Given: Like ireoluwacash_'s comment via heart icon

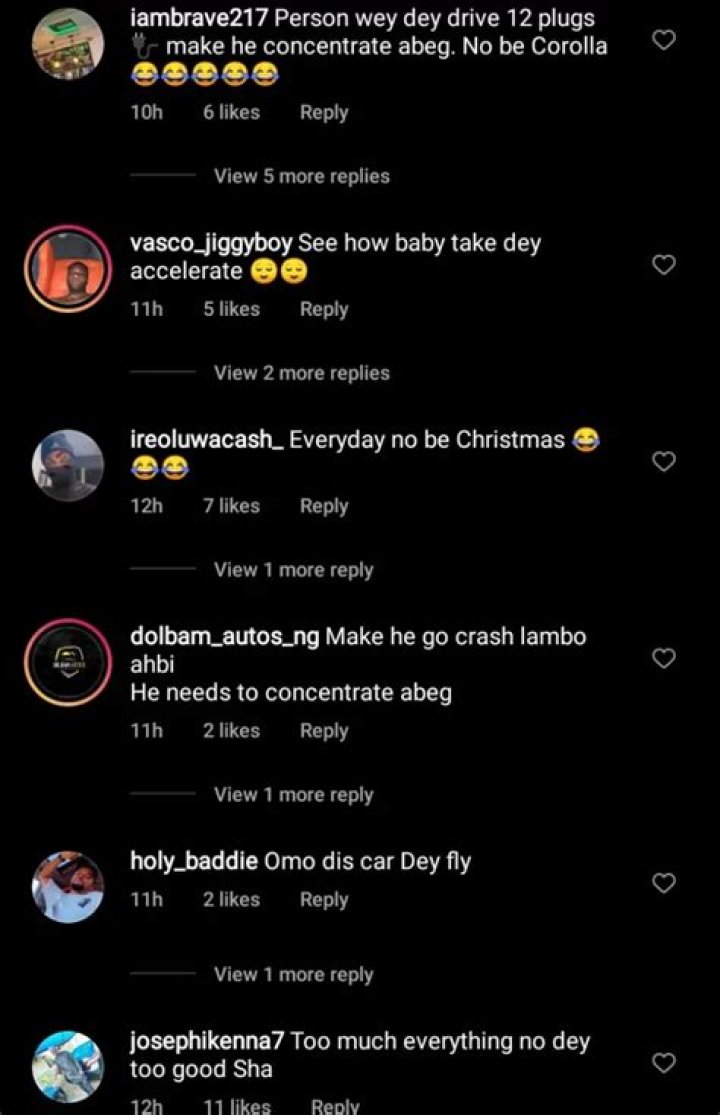Looking at the screenshot, I should click(664, 461).
